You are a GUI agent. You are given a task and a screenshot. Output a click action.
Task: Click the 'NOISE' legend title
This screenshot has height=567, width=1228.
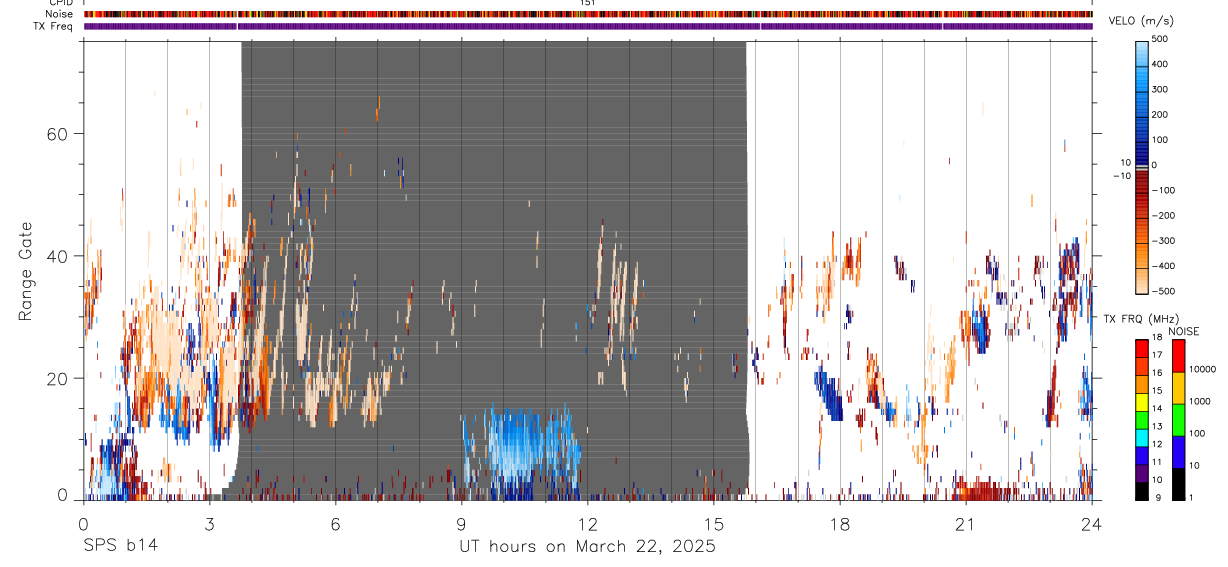tap(1183, 332)
